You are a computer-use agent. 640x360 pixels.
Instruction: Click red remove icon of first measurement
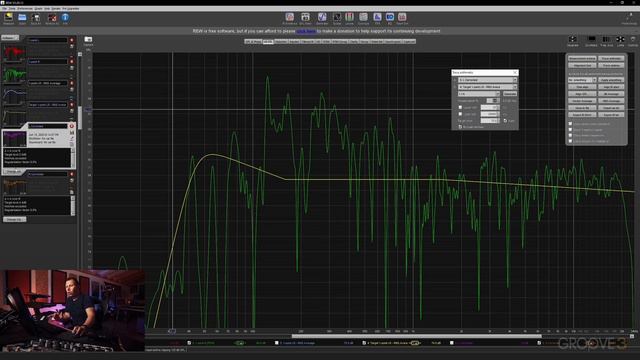click(x=72, y=40)
